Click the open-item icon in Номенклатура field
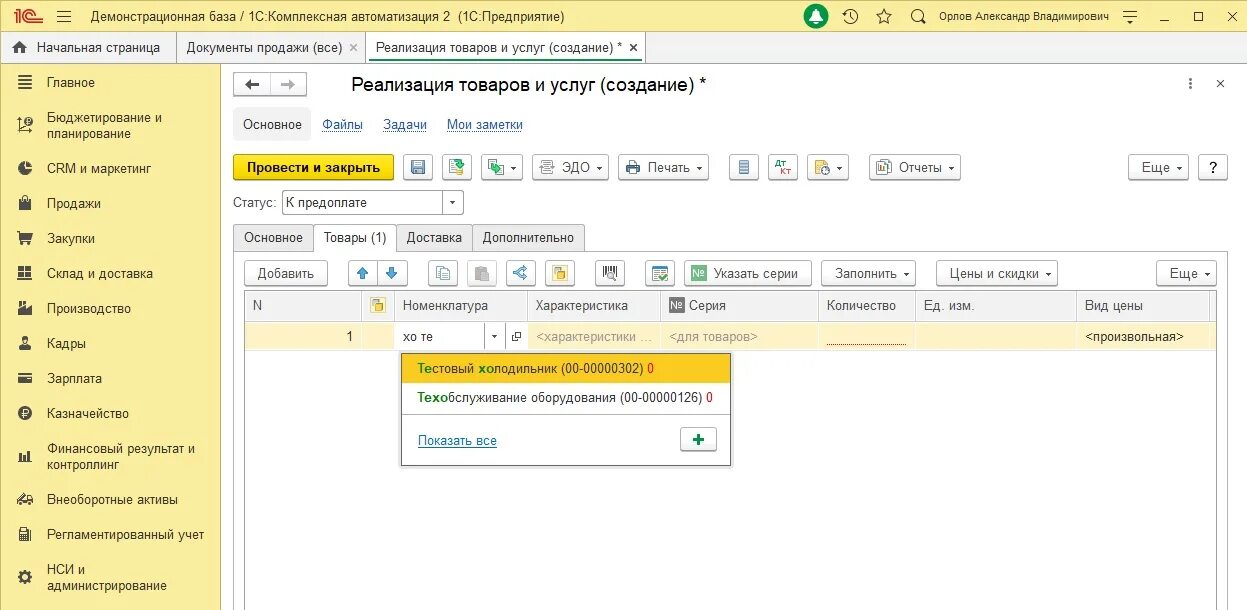Screen dimensions: 1247x610 click(516, 337)
